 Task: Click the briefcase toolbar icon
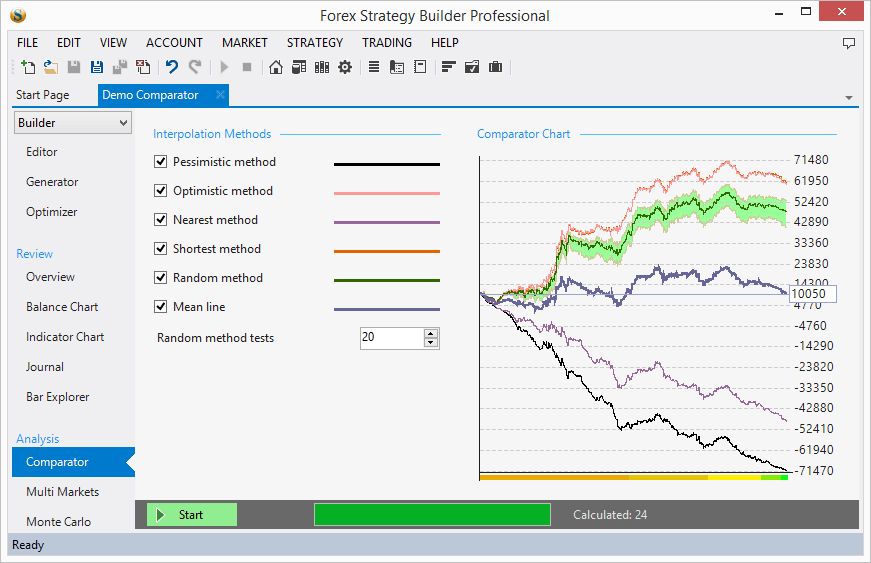point(495,67)
